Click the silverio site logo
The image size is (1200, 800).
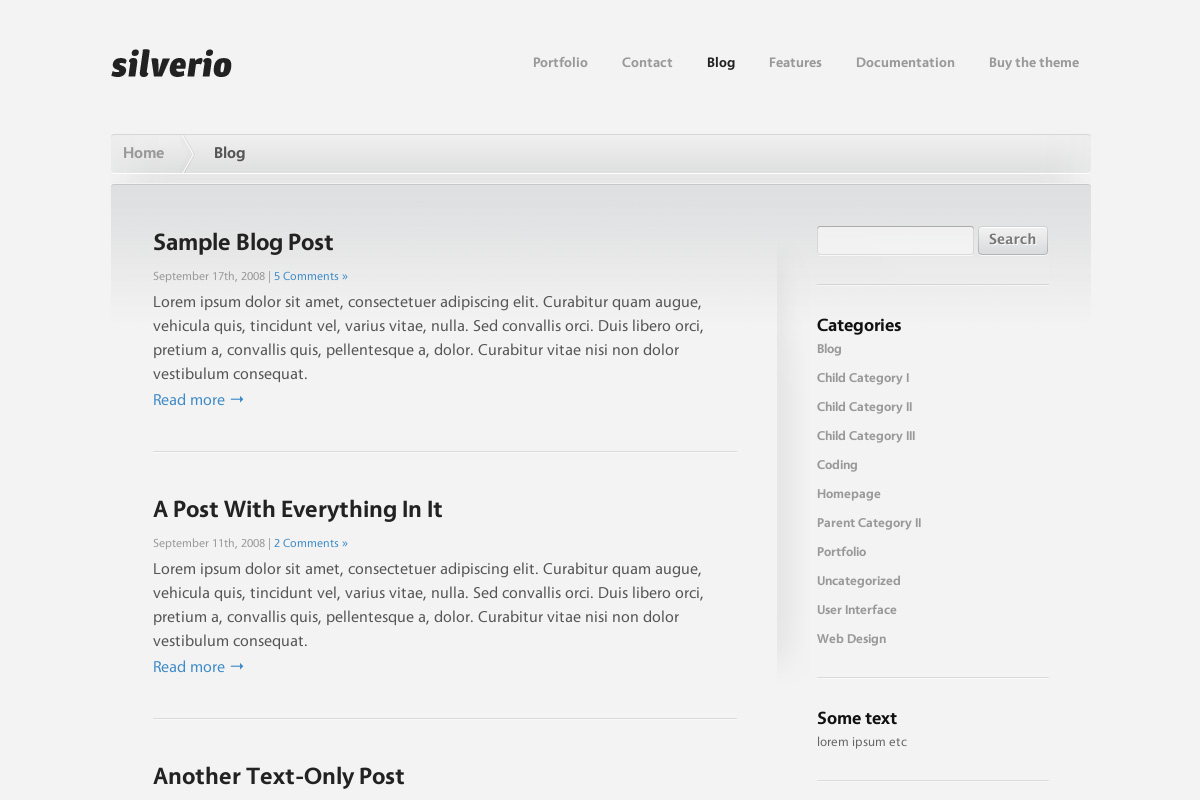[x=171, y=64]
